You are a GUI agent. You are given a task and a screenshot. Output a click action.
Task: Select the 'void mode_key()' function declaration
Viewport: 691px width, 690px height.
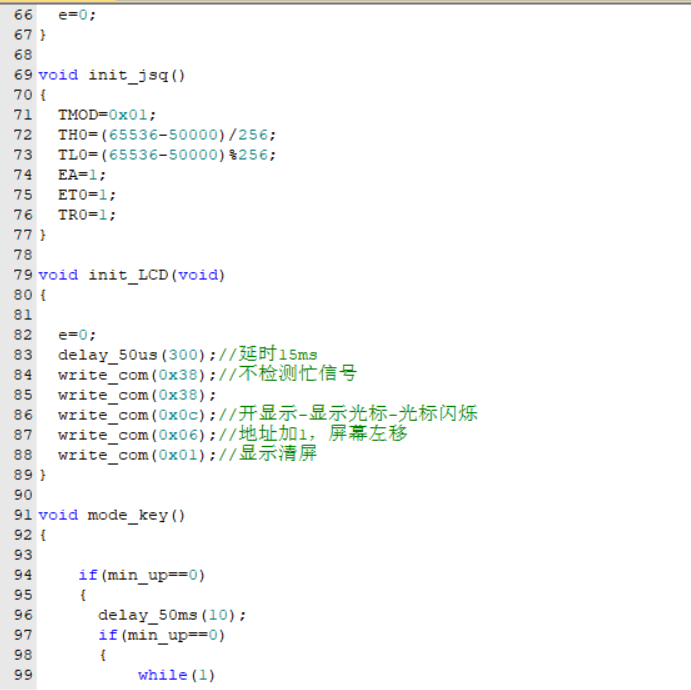[111, 515]
